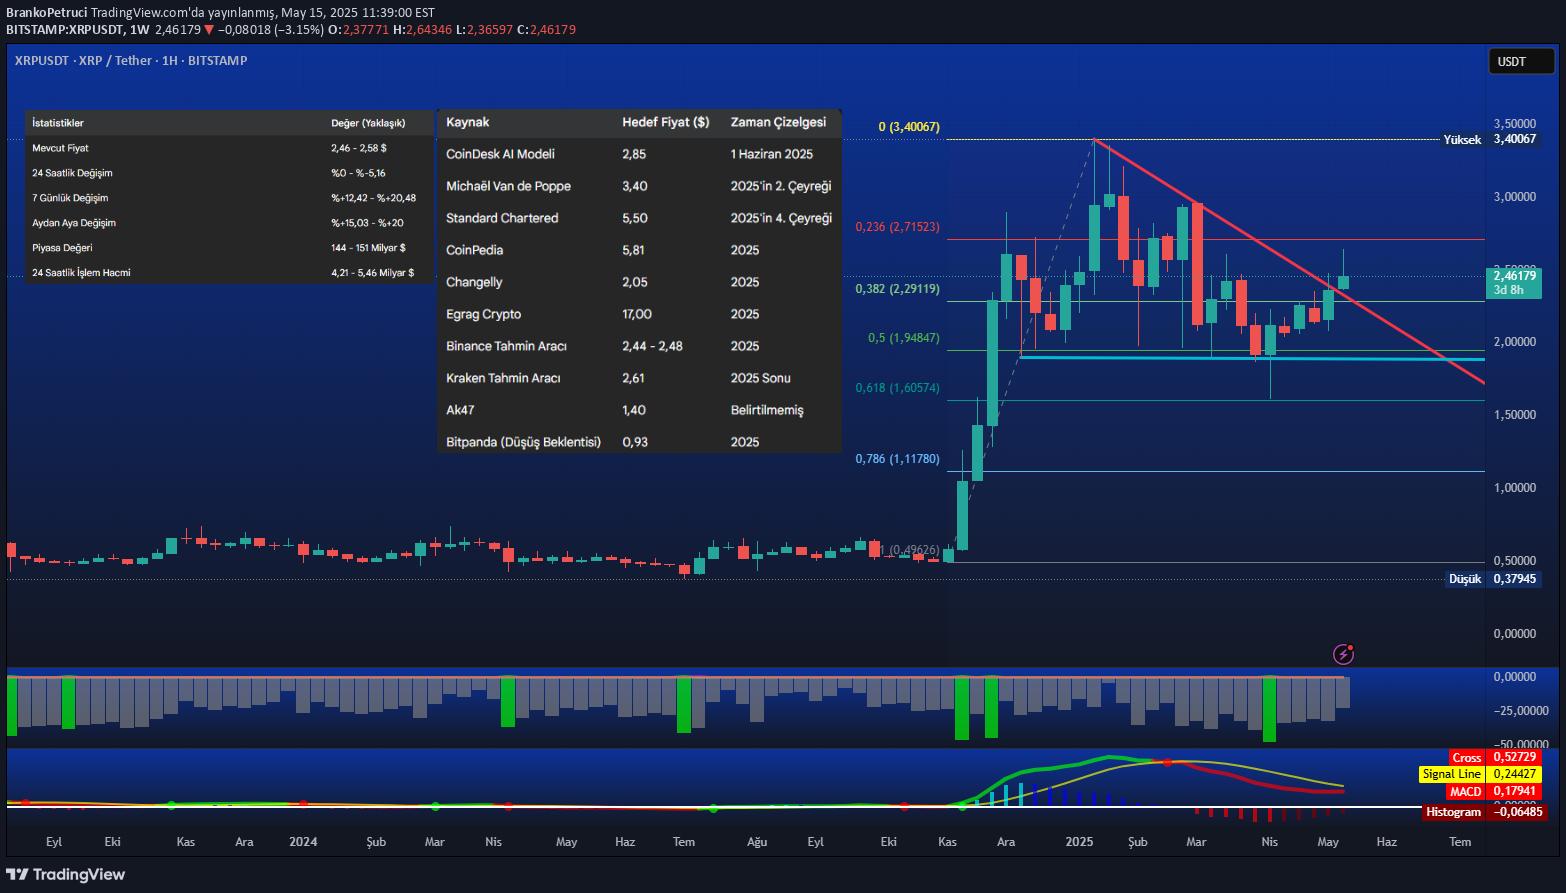Screen dimensions: 1566x893
Task: Click the Piyasa Değeri statistic label
Action: click(x=62, y=248)
